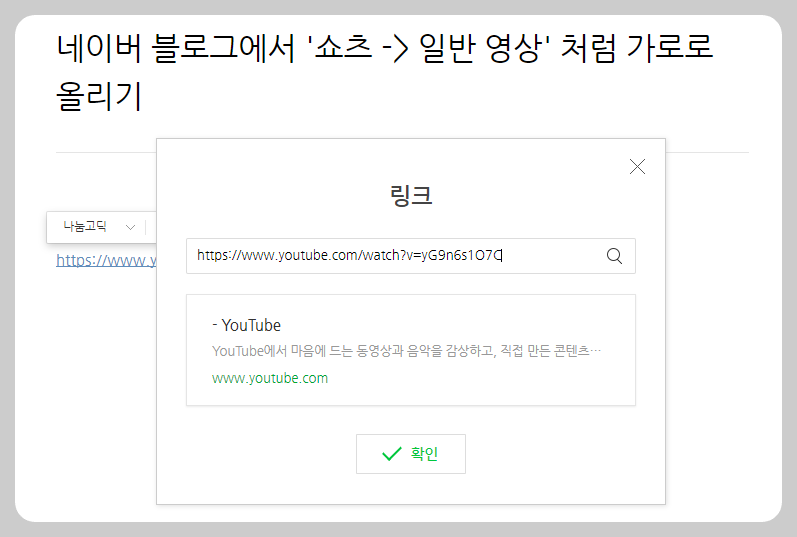
Task: Click the green www.youtube.com address in preview
Action: (270, 378)
